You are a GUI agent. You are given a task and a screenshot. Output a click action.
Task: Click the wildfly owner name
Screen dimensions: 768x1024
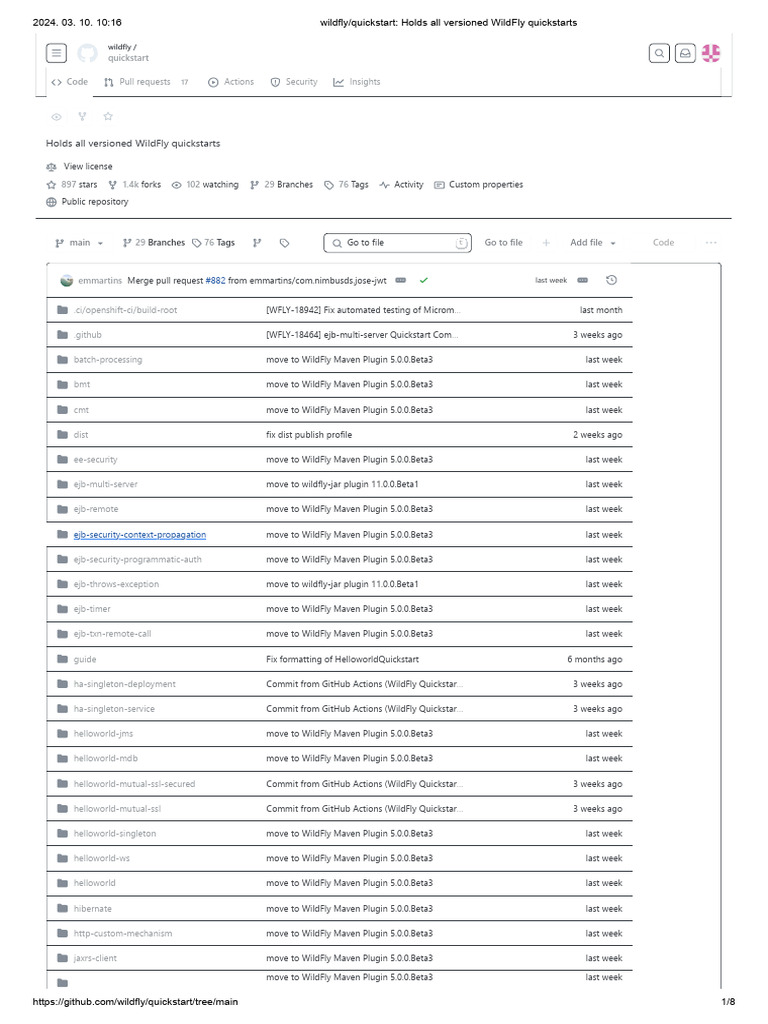tap(120, 47)
